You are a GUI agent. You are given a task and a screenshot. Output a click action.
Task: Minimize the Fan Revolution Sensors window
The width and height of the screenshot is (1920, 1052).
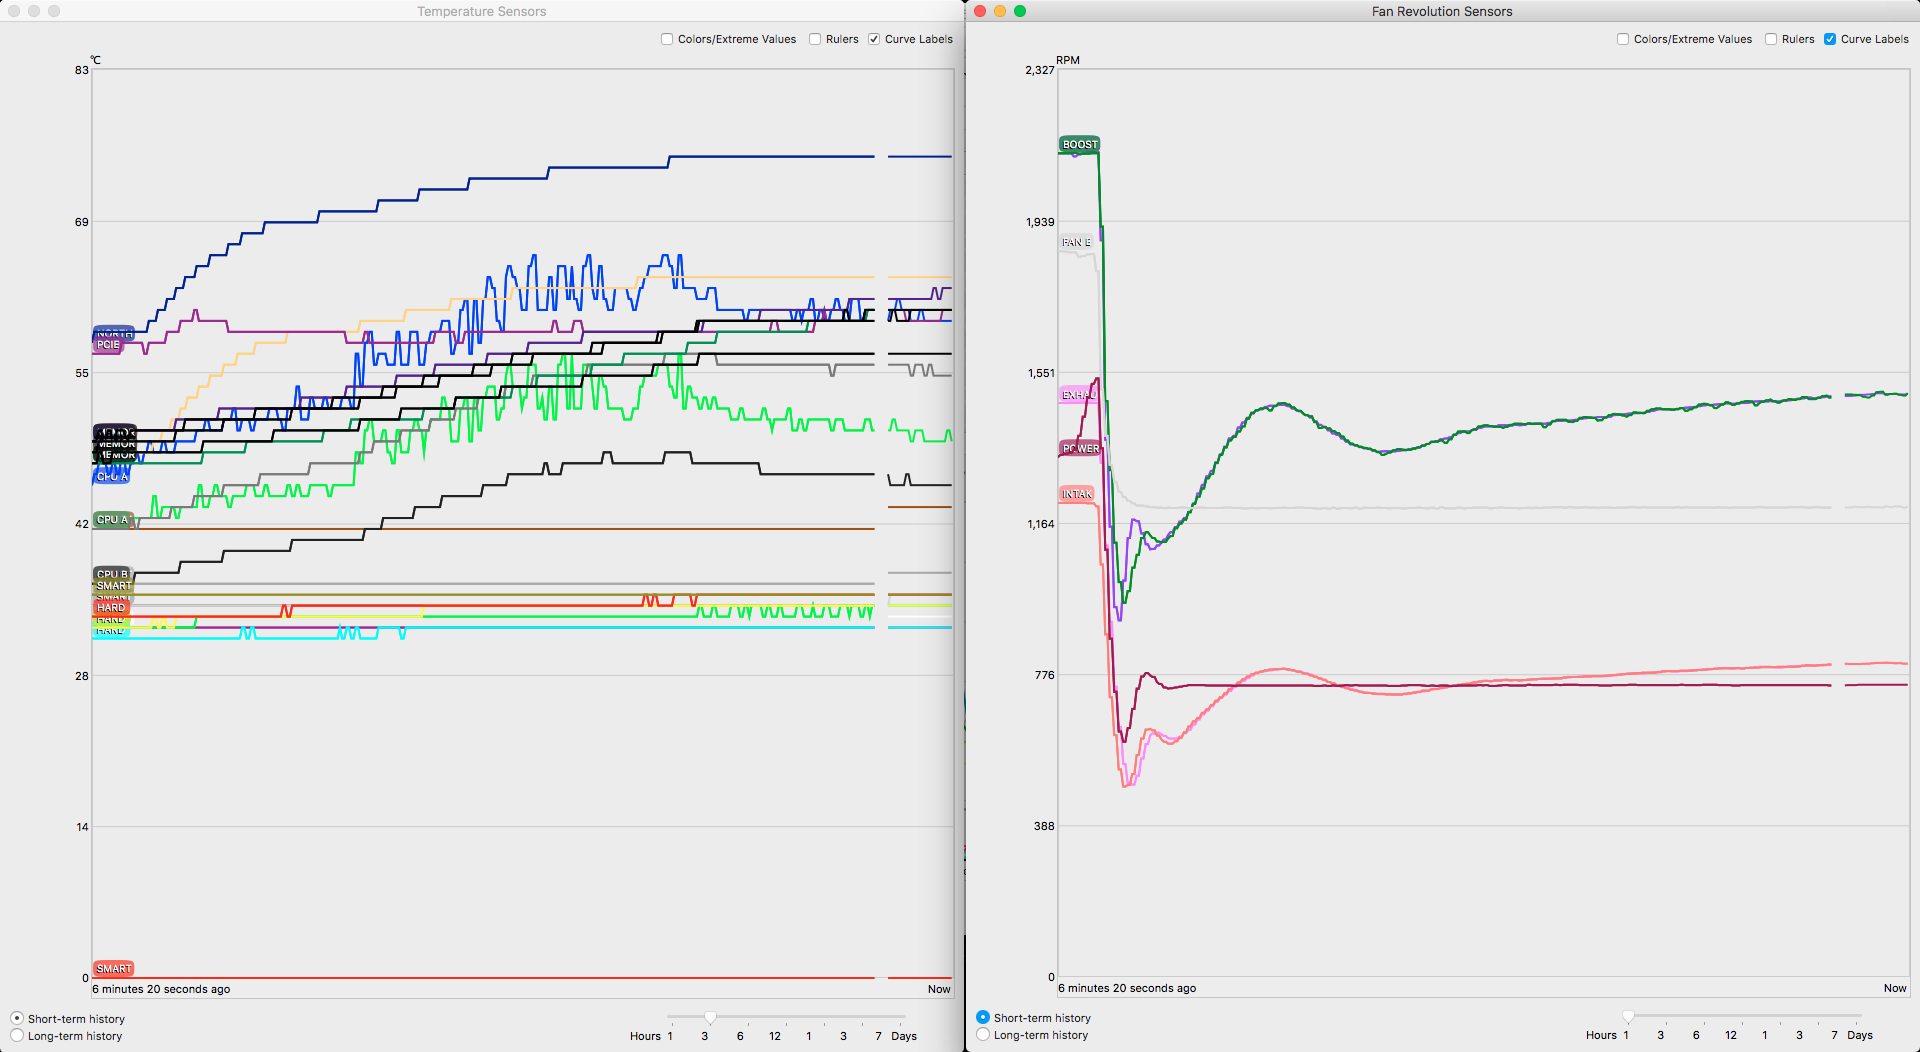(1000, 11)
